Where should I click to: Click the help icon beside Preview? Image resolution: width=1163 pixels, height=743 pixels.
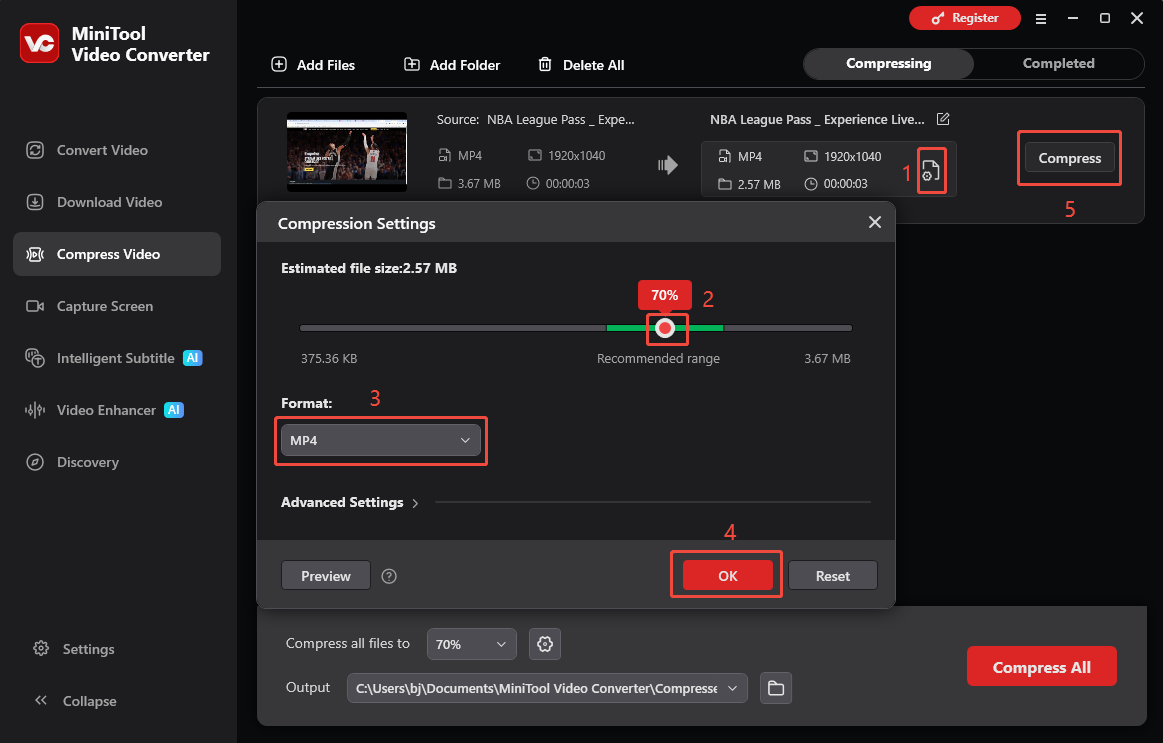tap(389, 576)
